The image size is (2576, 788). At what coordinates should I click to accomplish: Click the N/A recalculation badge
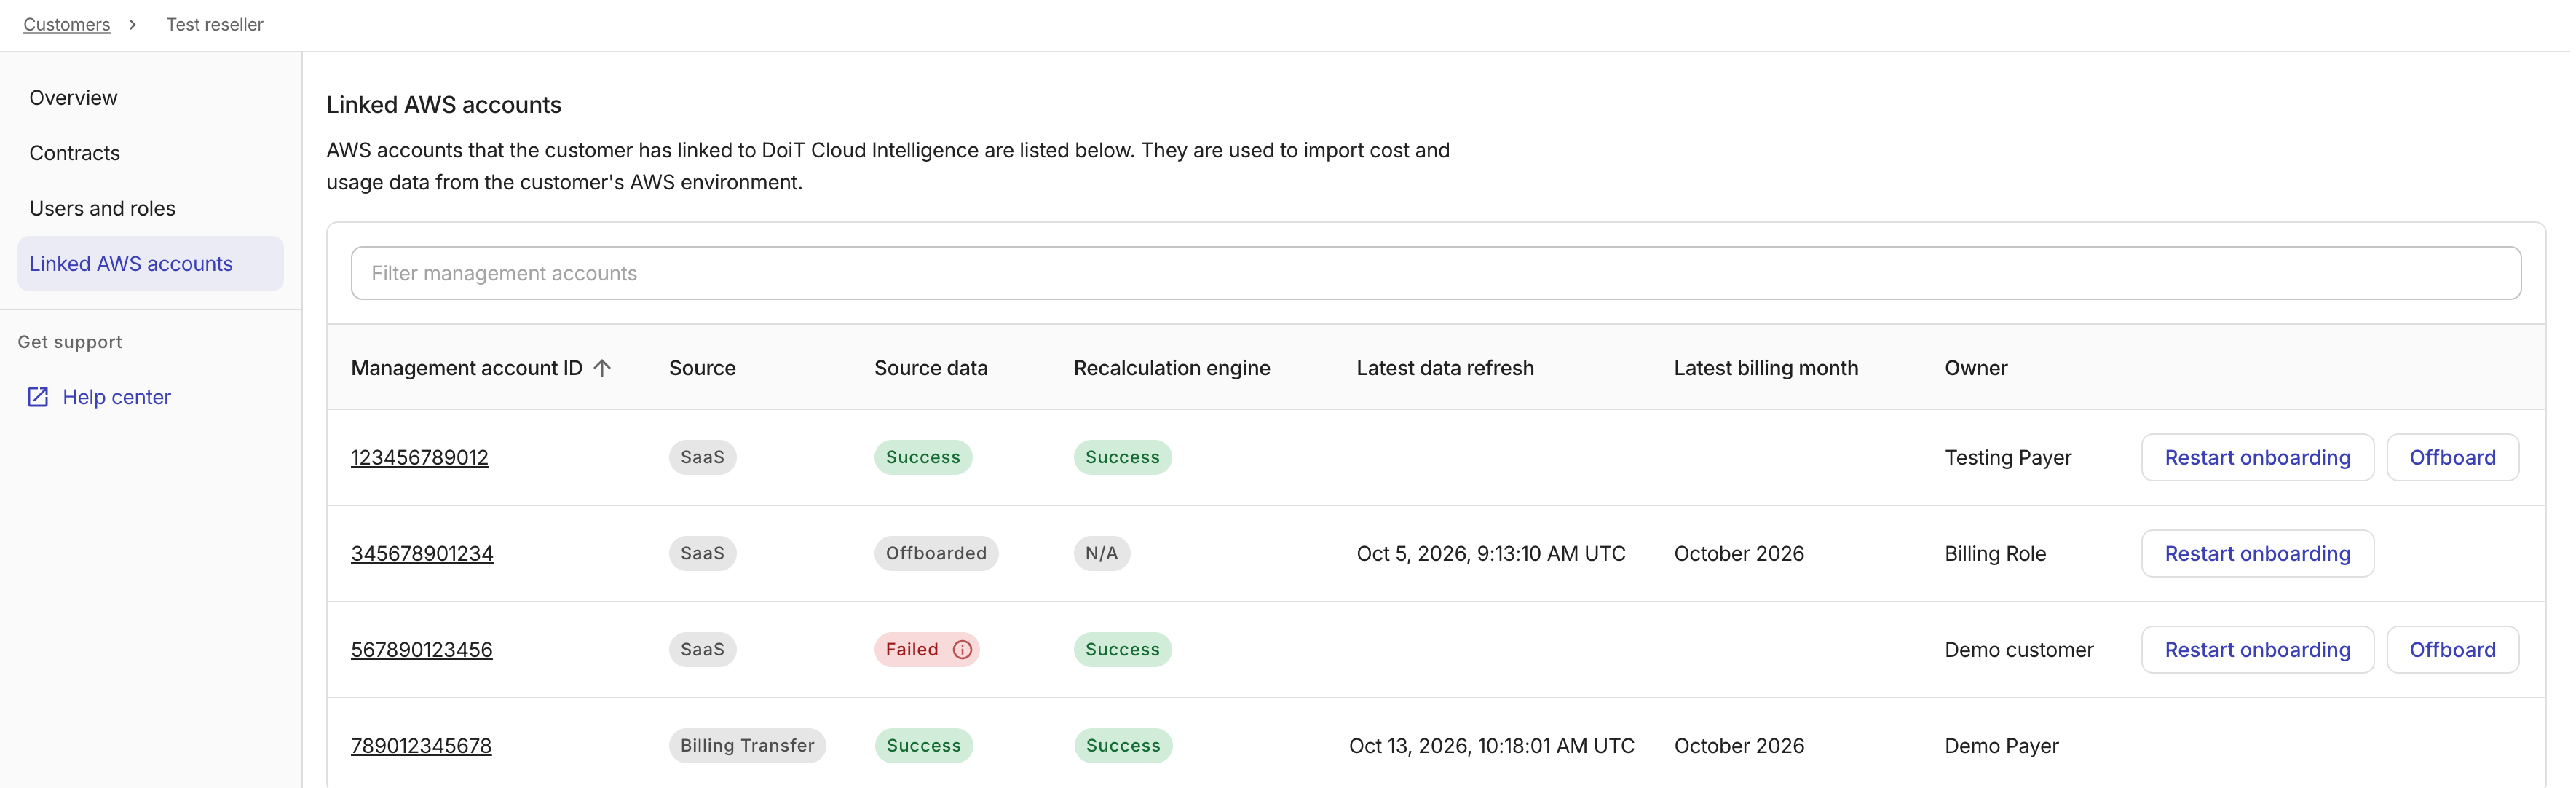(x=1101, y=553)
